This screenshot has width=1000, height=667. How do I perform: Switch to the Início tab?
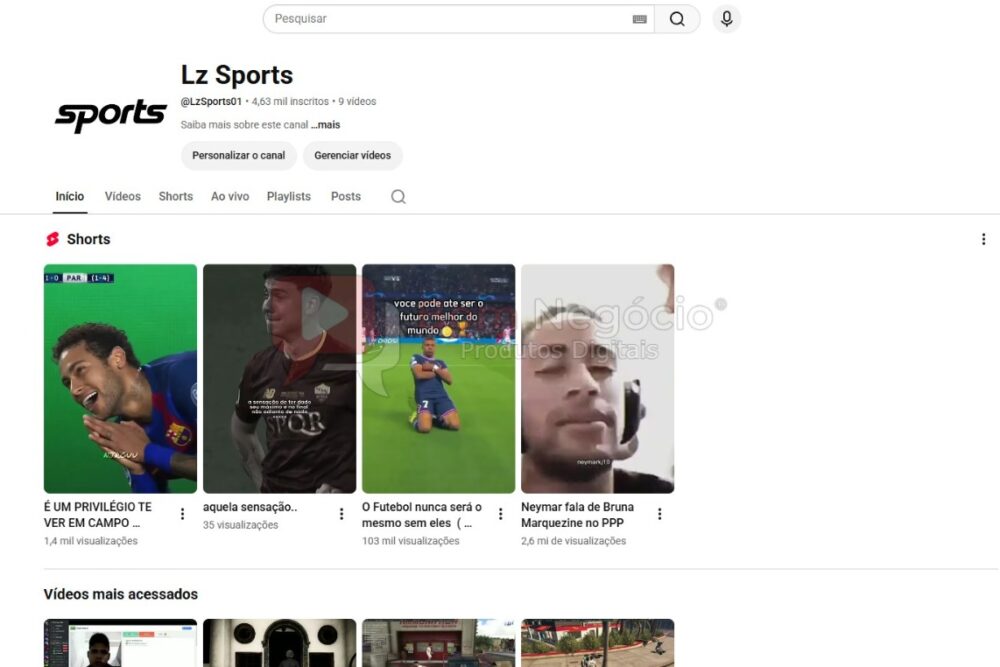tap(70, 196)
